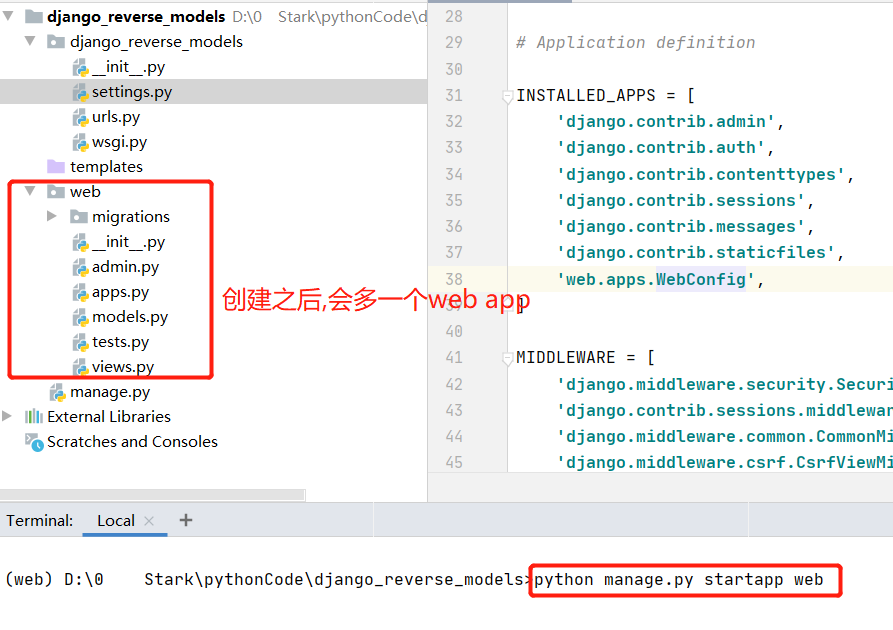Click the Python icon of manage.py
Viewport: 893px width, 630px height.
click(58, 392)
